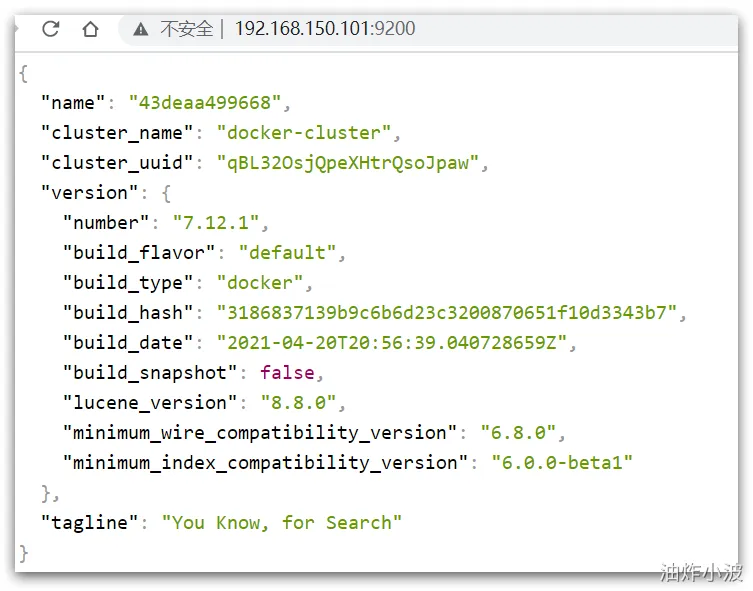Click the "6.0.0-beta1" index compatibility value
The height and width of the screenshot is (591, 753).
[x=562, y=462]
